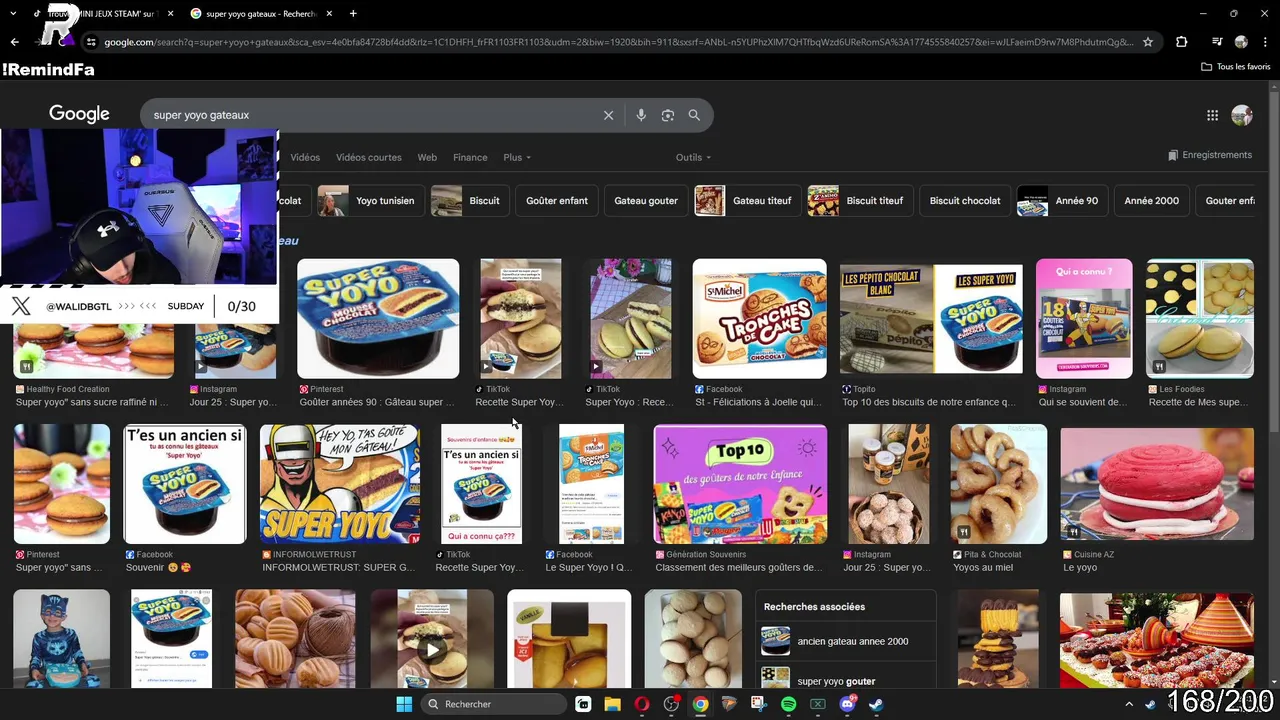
Task: Open the Tous les favoris bookmarks folder
Action: point(1236,66)
